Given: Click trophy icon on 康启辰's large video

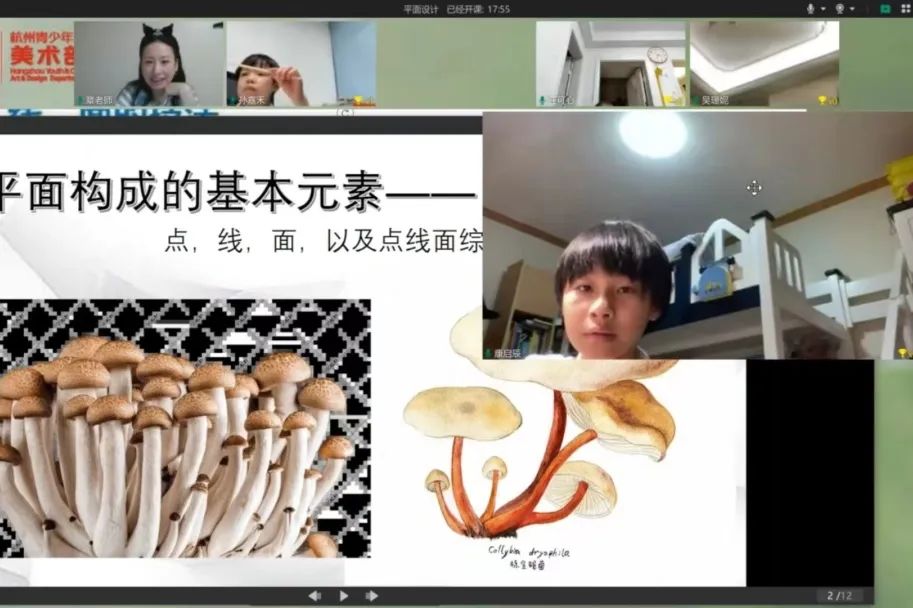Looking at the screenshot, I should coord(902,352).
